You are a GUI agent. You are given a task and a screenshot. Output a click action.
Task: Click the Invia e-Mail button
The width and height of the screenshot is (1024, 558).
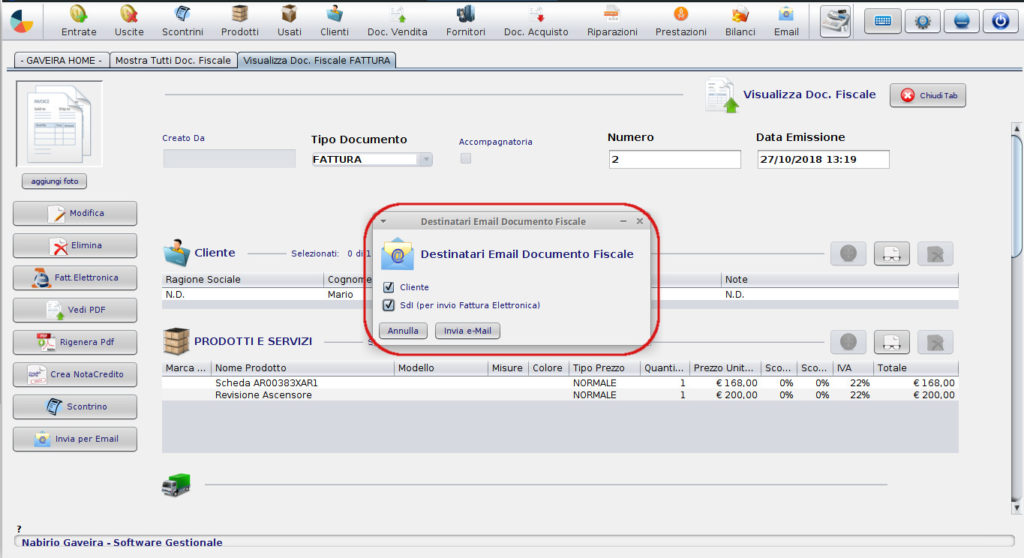tap(468, 331)
